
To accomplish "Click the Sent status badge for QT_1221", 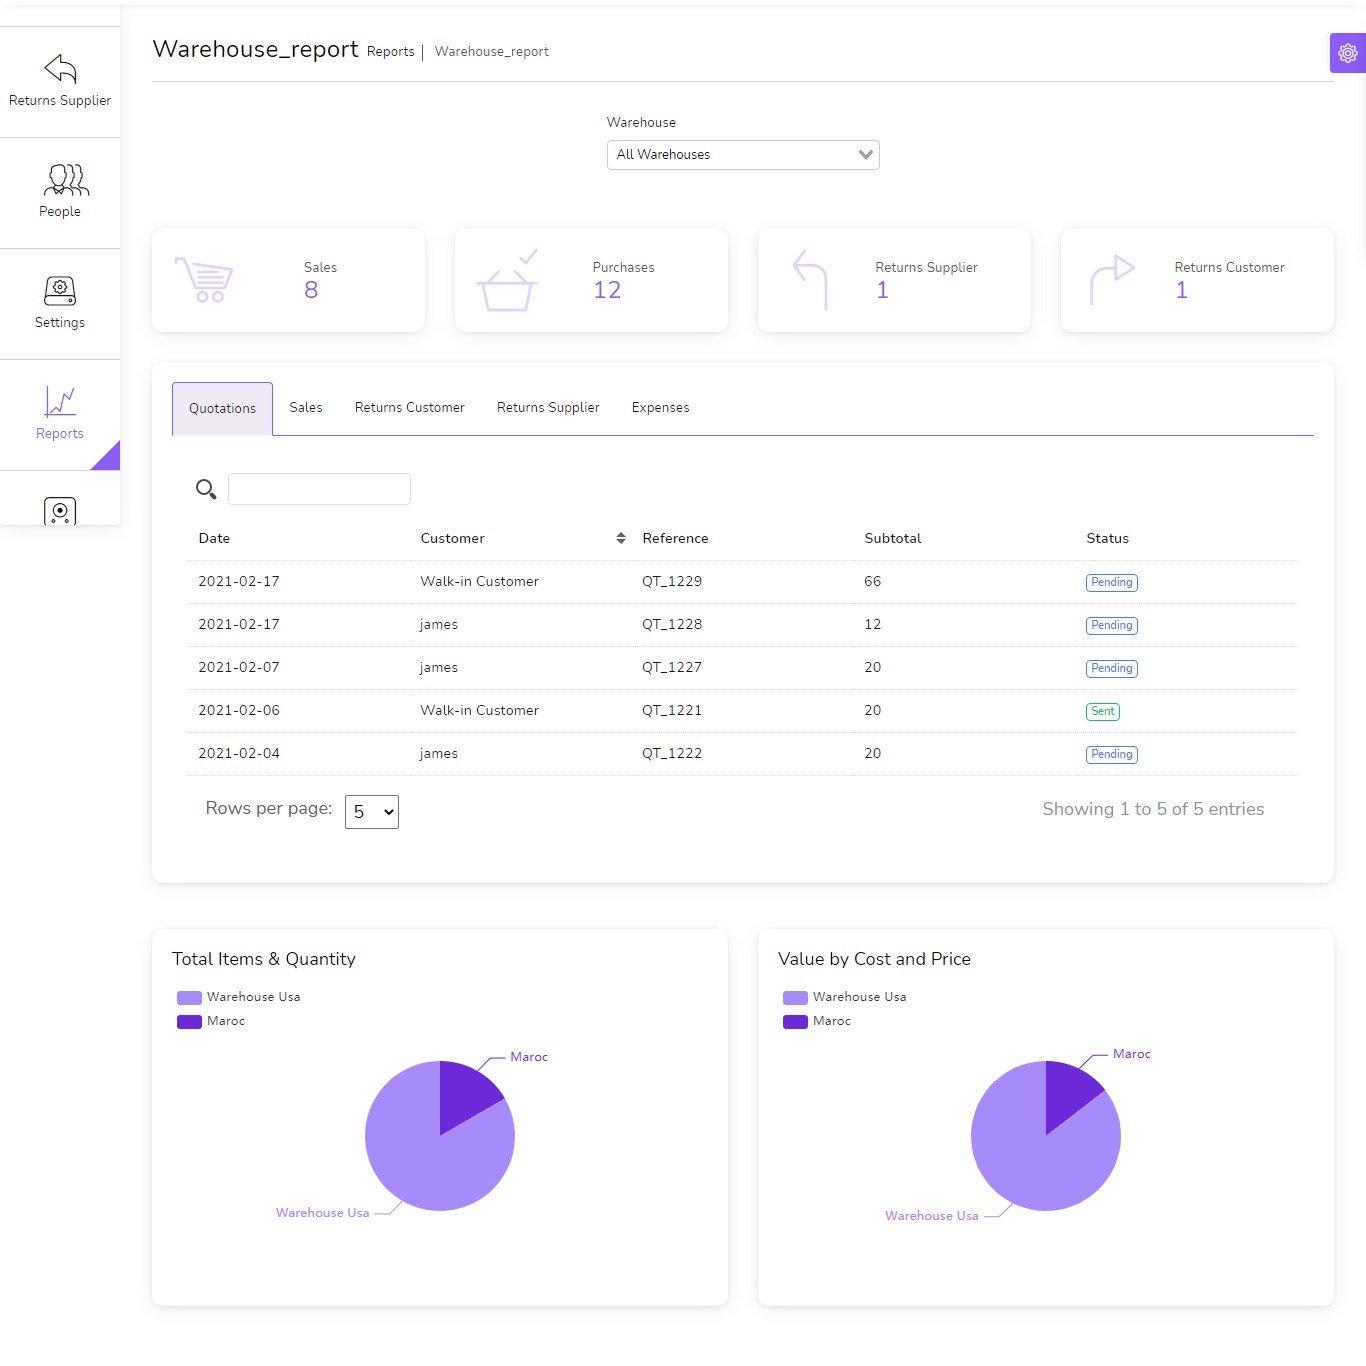I will (1102, 711).
